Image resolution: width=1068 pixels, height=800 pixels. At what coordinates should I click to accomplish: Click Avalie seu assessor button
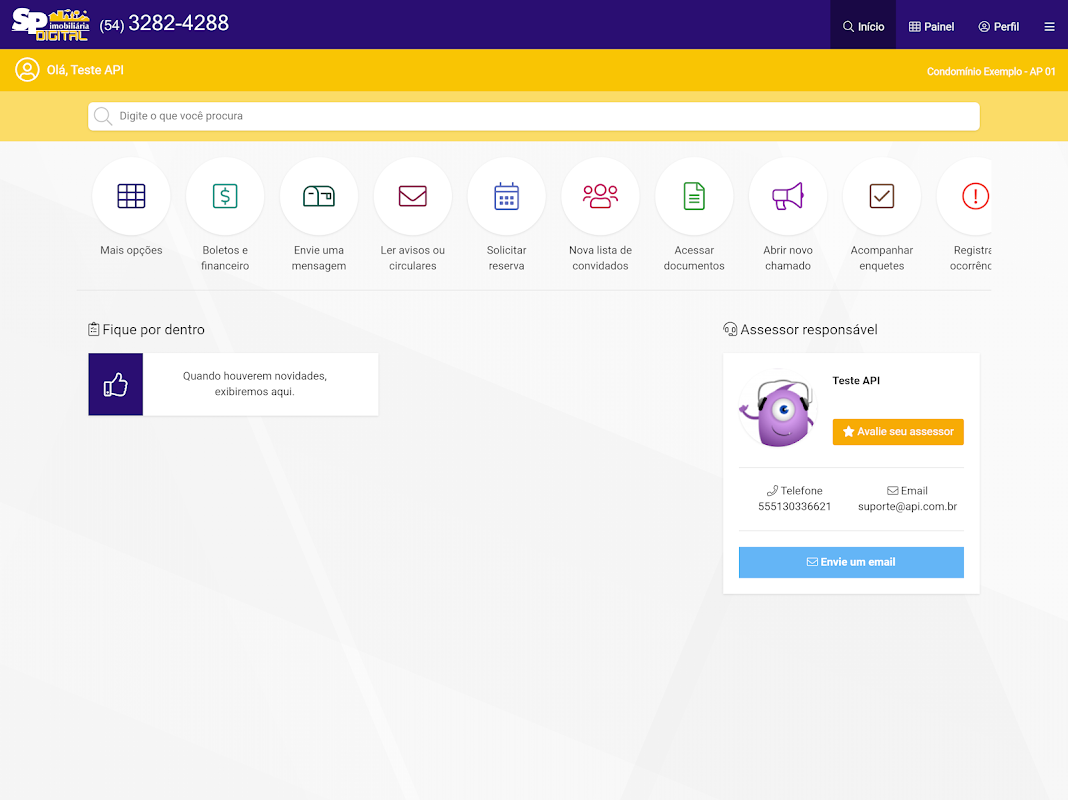(x=898, y=432)
